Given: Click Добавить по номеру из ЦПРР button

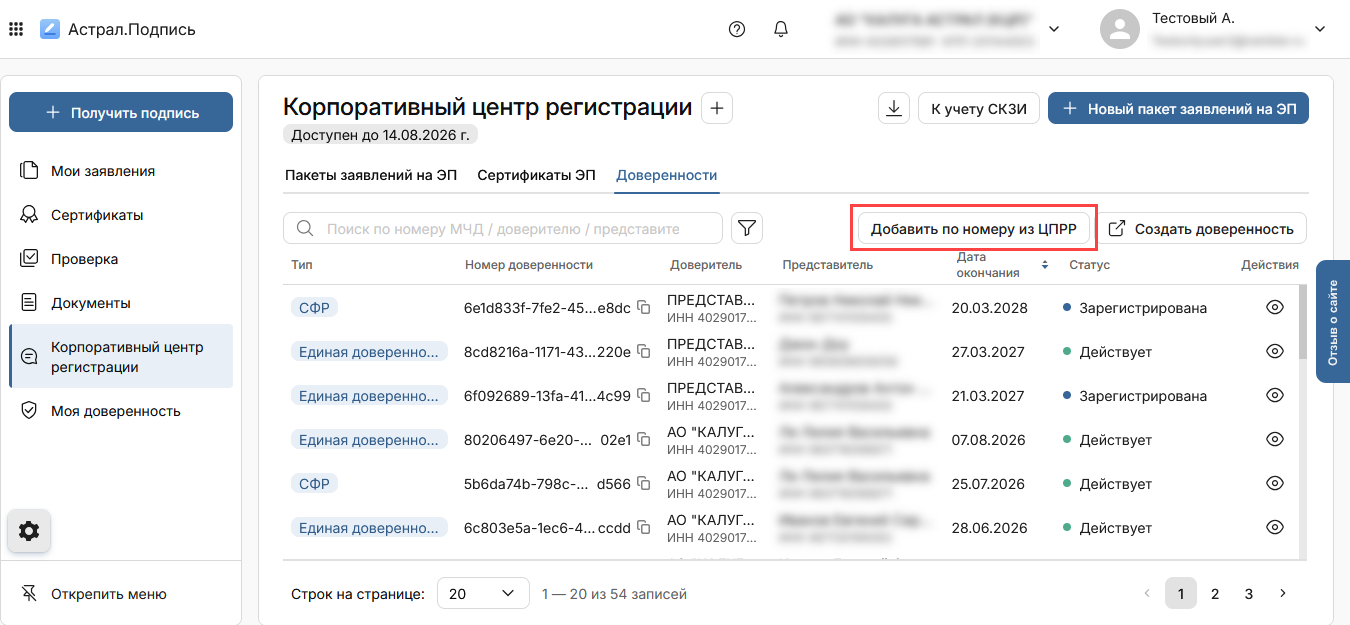Looking at the screenshot, I should (x=973, y=229).
